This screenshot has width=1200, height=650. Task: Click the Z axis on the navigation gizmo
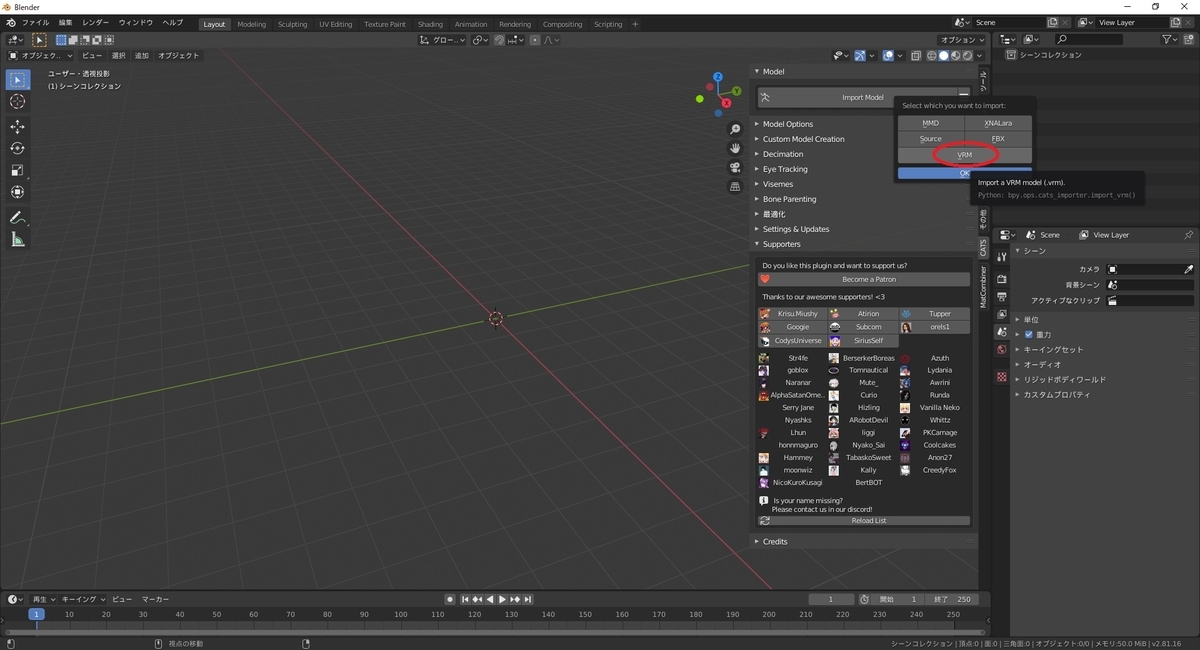click(x=719, y=77)
